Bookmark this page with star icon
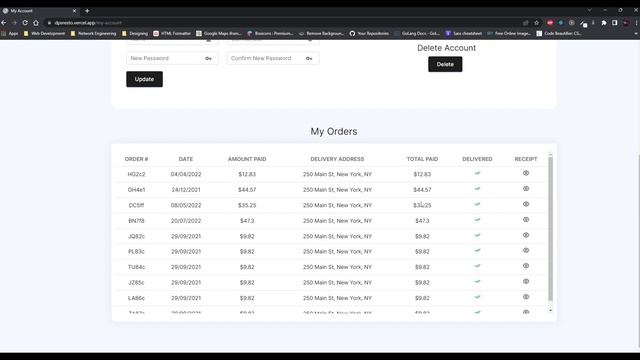 (536, 23)
